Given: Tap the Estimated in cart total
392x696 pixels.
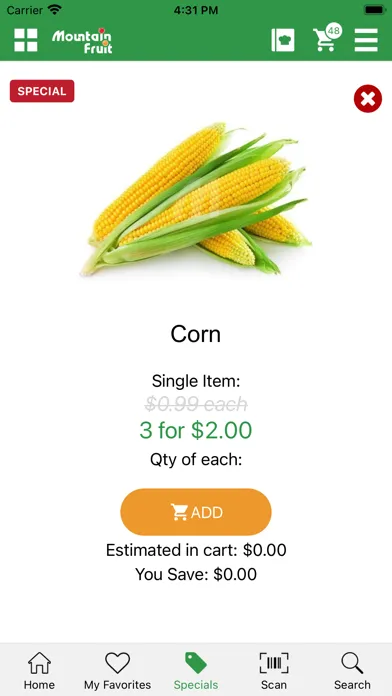Looking at the screenshot, I should pos(196,550).
